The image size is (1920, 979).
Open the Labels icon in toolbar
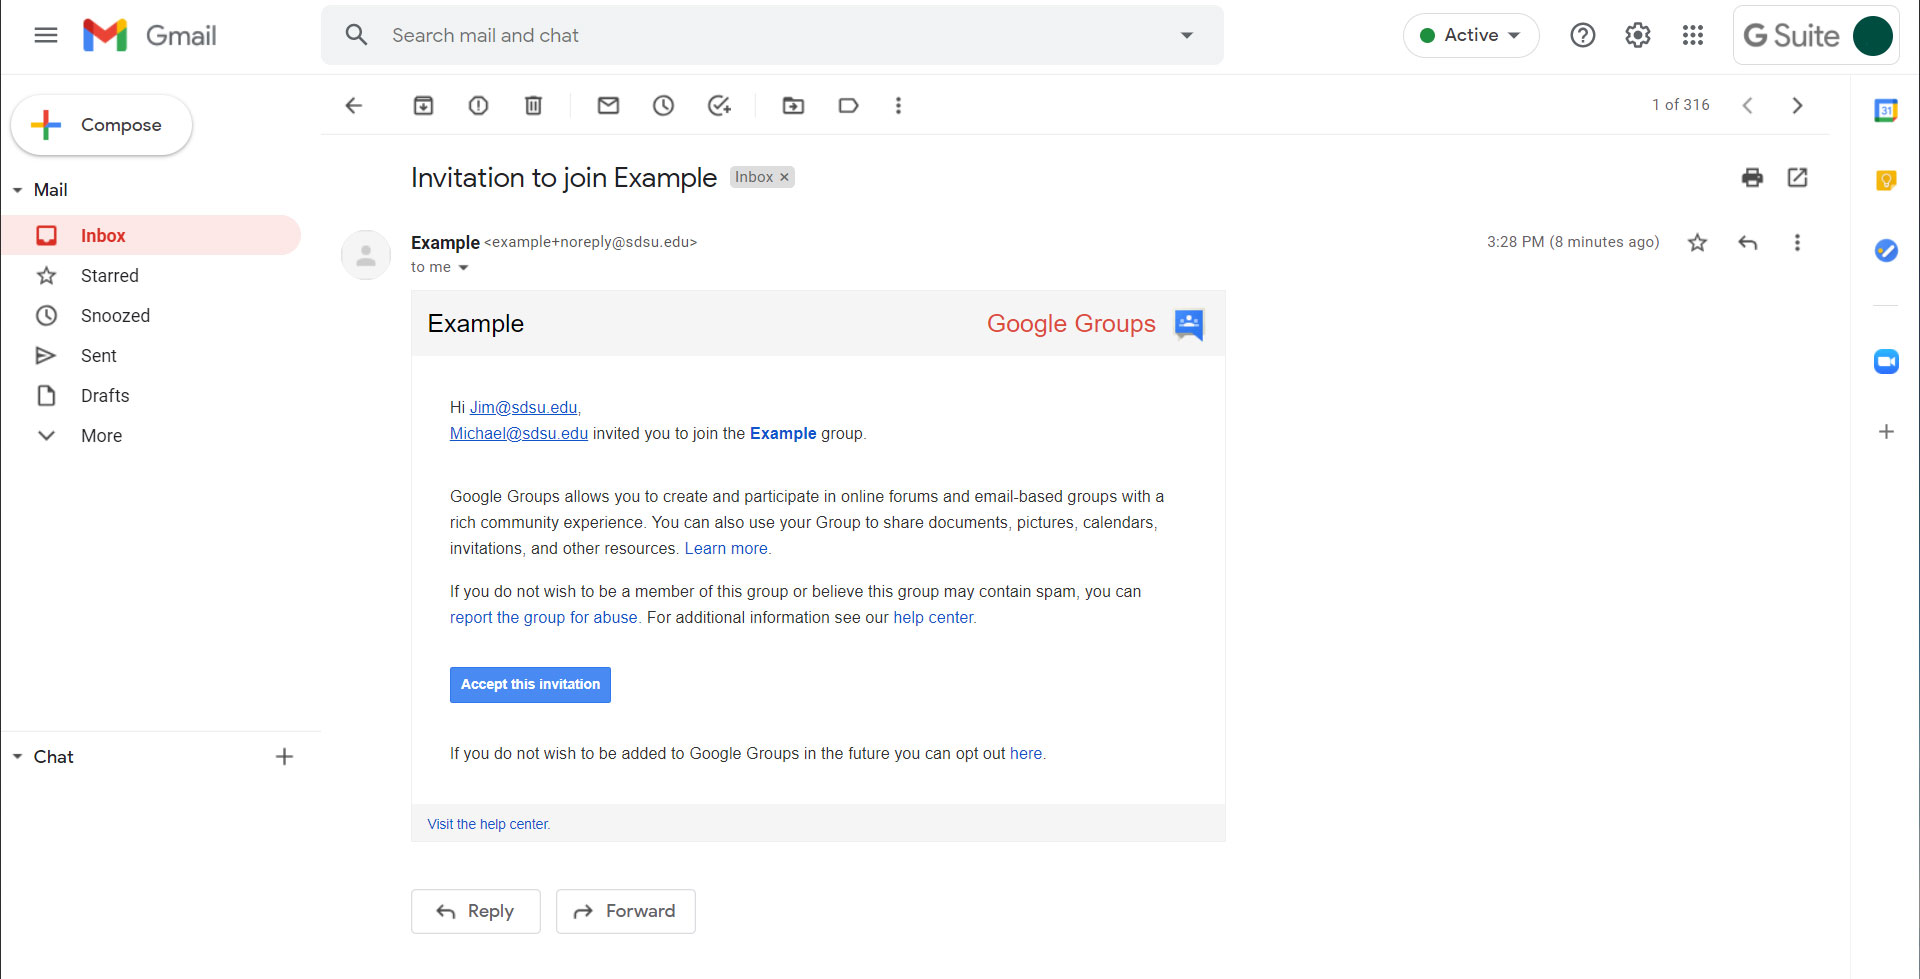(x=848, y=105)
